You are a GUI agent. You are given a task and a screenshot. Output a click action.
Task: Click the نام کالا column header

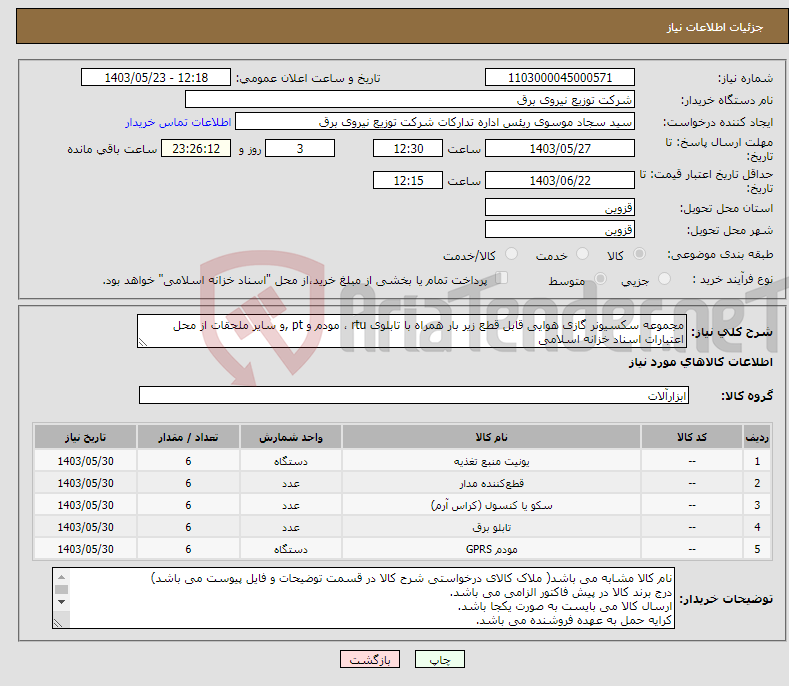(491, 437)
